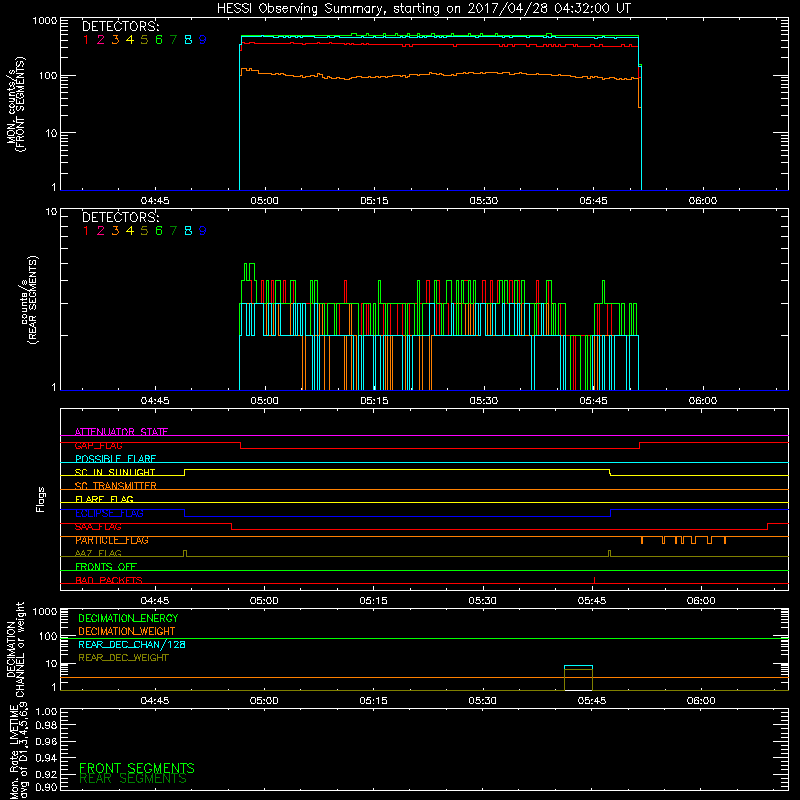Click the 05:15 time label under the front segments plot
The height and width of the screenshot is (800, 800).
pos(374,201)
